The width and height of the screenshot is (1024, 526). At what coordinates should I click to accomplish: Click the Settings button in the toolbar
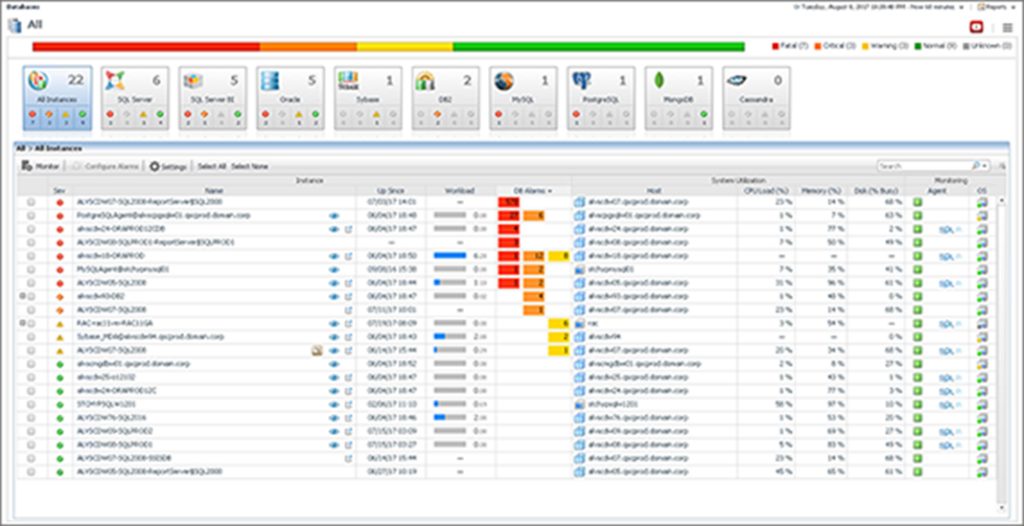point(168,166)
